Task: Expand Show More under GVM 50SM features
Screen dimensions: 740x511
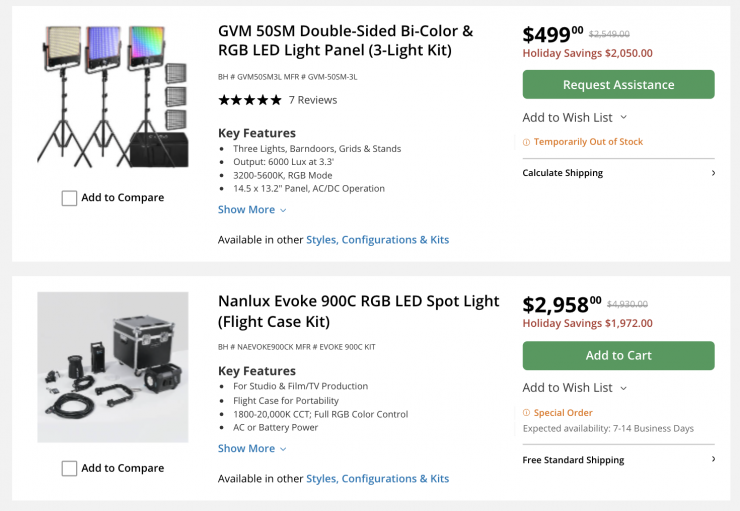Action: pos(252,210)
